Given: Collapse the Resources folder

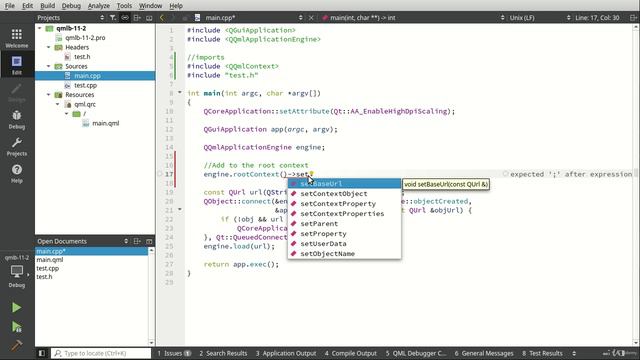Looking at the screenshot, I should tap(49, 95).
